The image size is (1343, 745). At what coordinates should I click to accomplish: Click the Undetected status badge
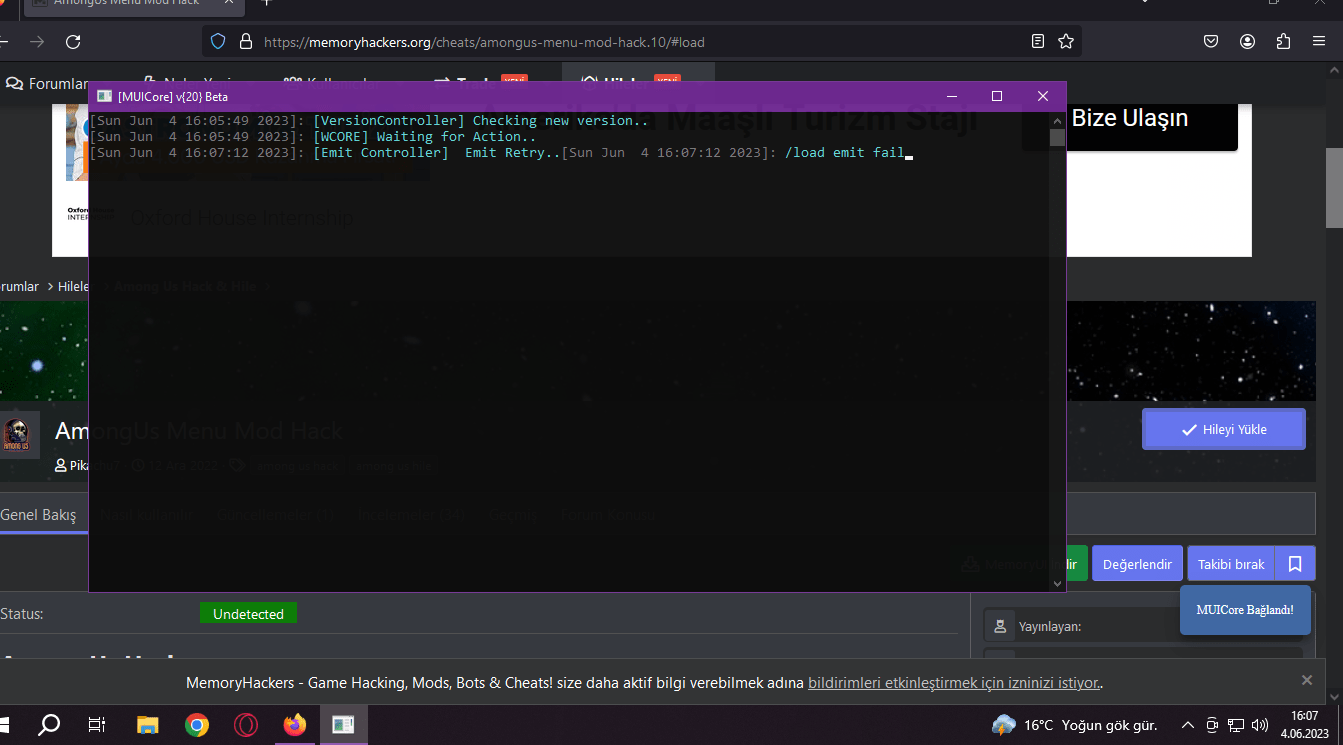(248, 614)
